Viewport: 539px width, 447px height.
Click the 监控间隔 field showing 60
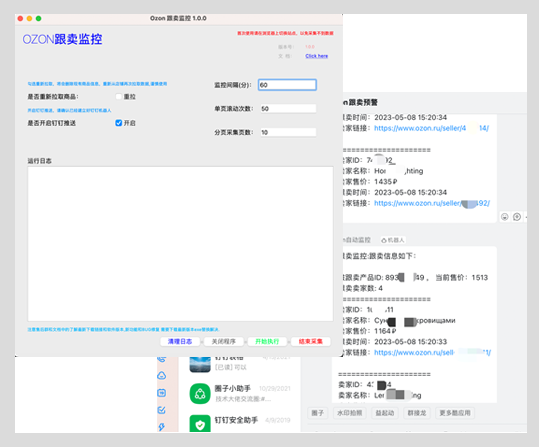(287, 85)
